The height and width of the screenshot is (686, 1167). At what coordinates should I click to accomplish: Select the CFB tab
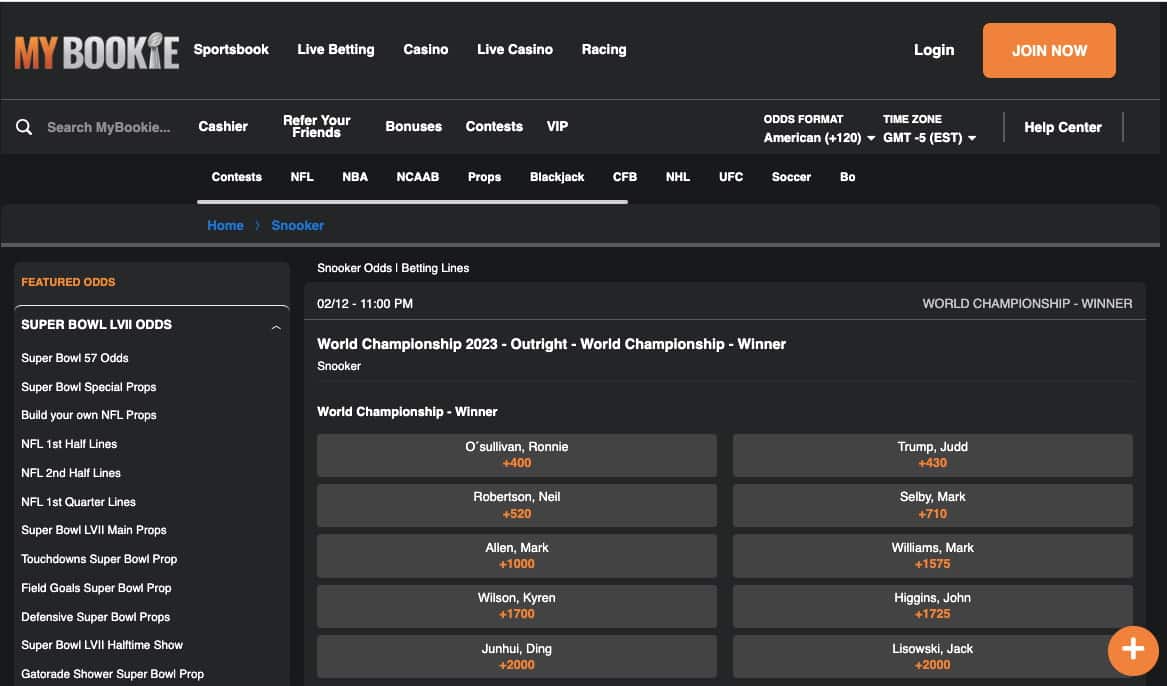(625, 177)
